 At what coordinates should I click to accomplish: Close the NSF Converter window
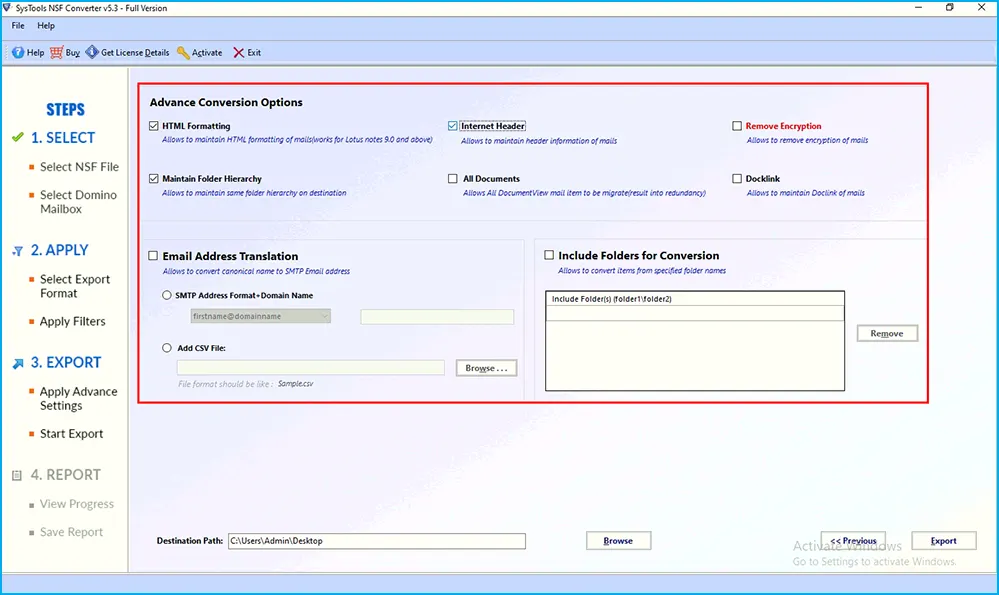point(981,8)
